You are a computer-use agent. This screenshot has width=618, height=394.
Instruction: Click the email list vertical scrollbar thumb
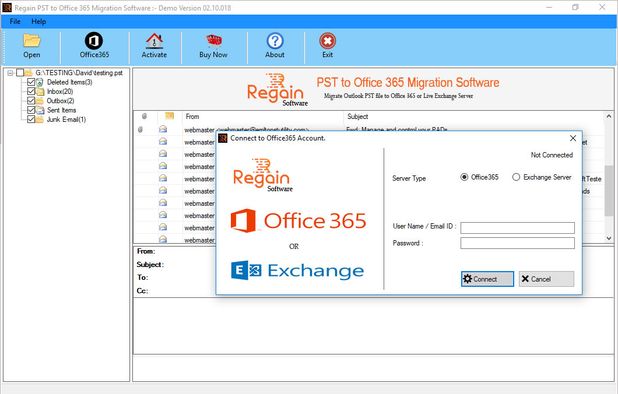[609, 191]
